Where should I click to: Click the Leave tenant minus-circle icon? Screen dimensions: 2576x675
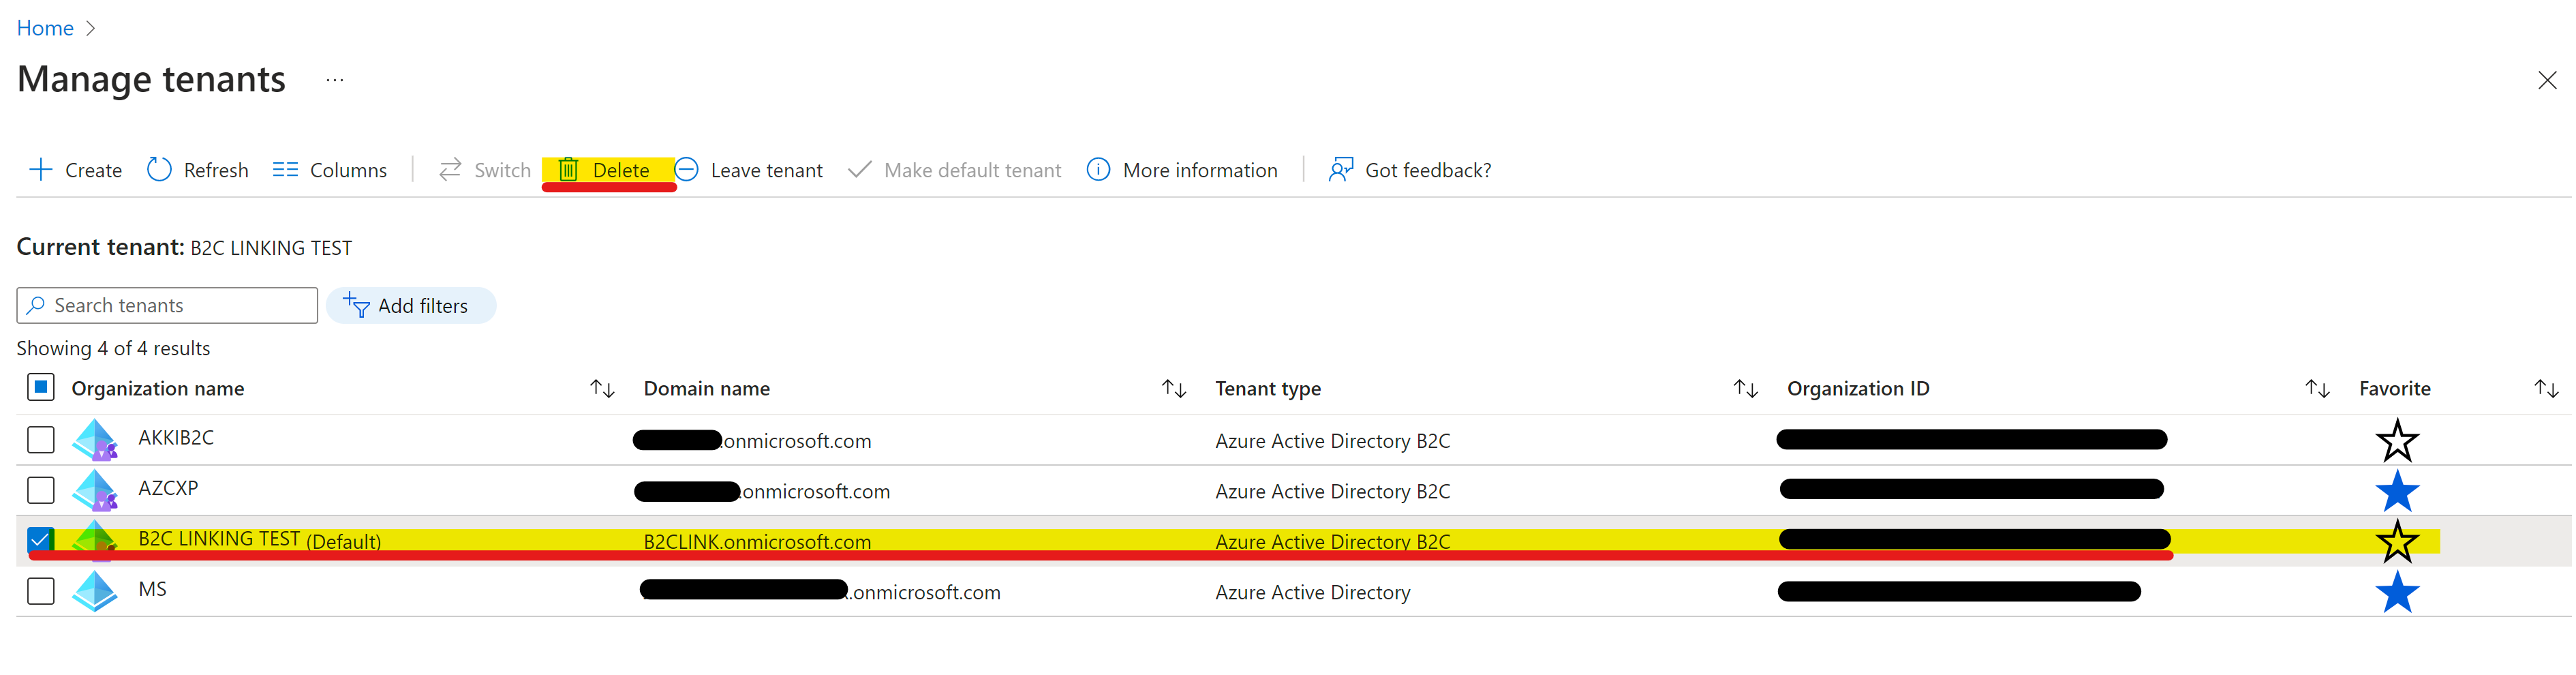click(x=686, y=170)
